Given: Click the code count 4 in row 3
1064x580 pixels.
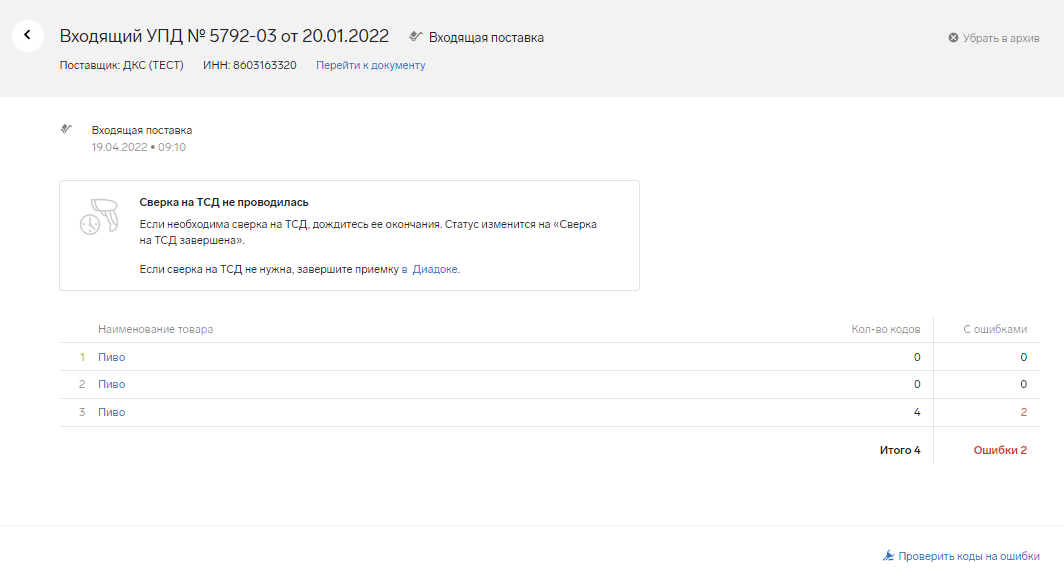Looking at the screenshot, I should point(916,412).
